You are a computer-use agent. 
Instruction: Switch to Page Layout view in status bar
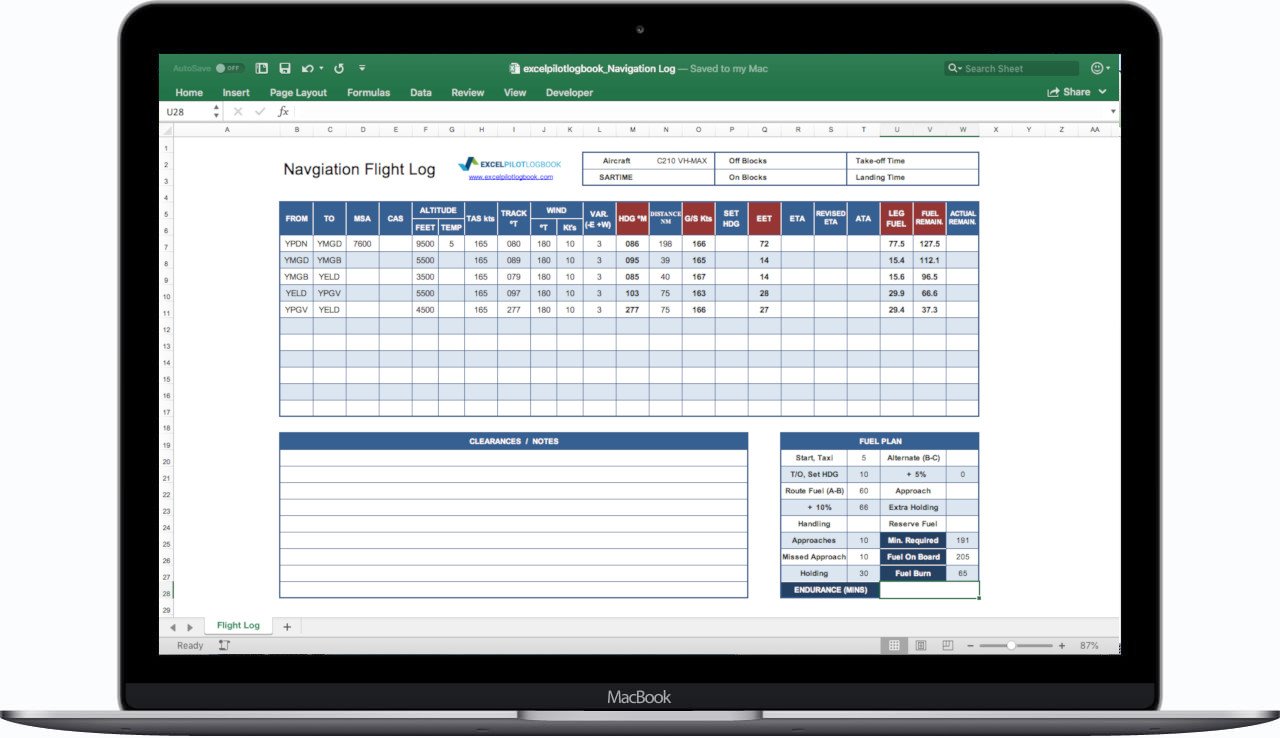921,646
